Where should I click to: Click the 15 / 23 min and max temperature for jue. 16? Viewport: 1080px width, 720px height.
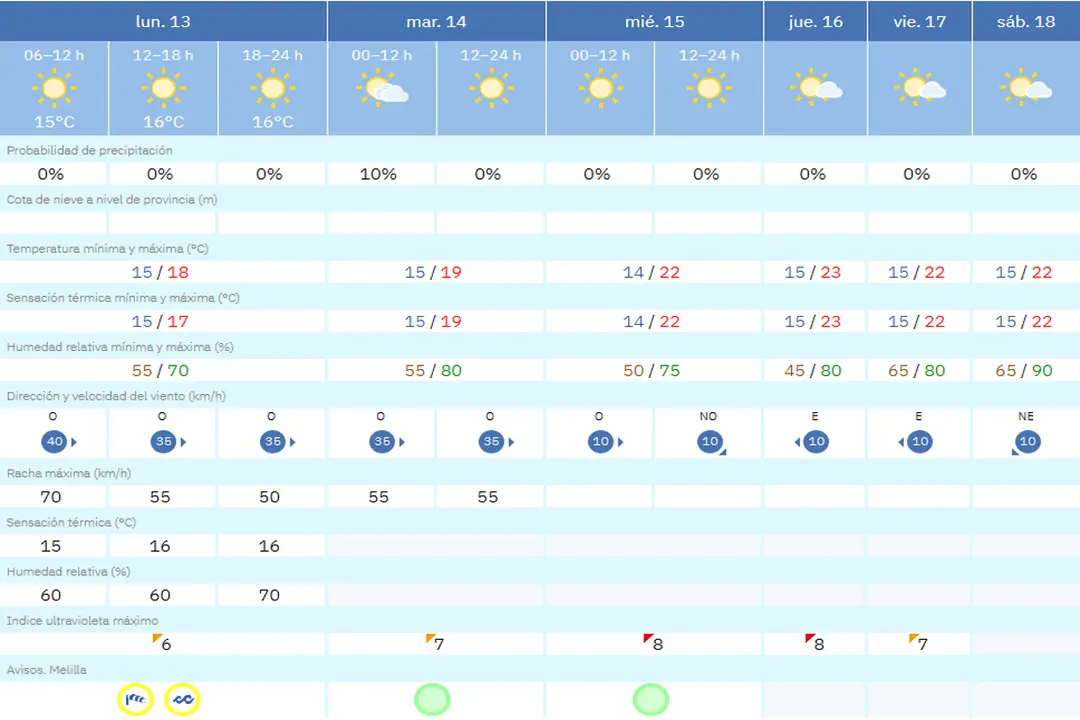pos(813,272)
